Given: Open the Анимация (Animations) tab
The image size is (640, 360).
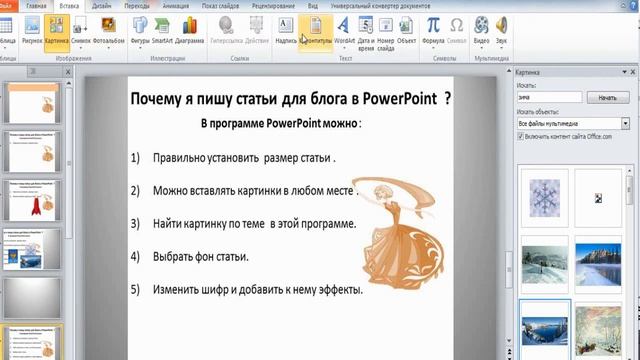Looking at the screenshot, I should (x=176, y=6).
